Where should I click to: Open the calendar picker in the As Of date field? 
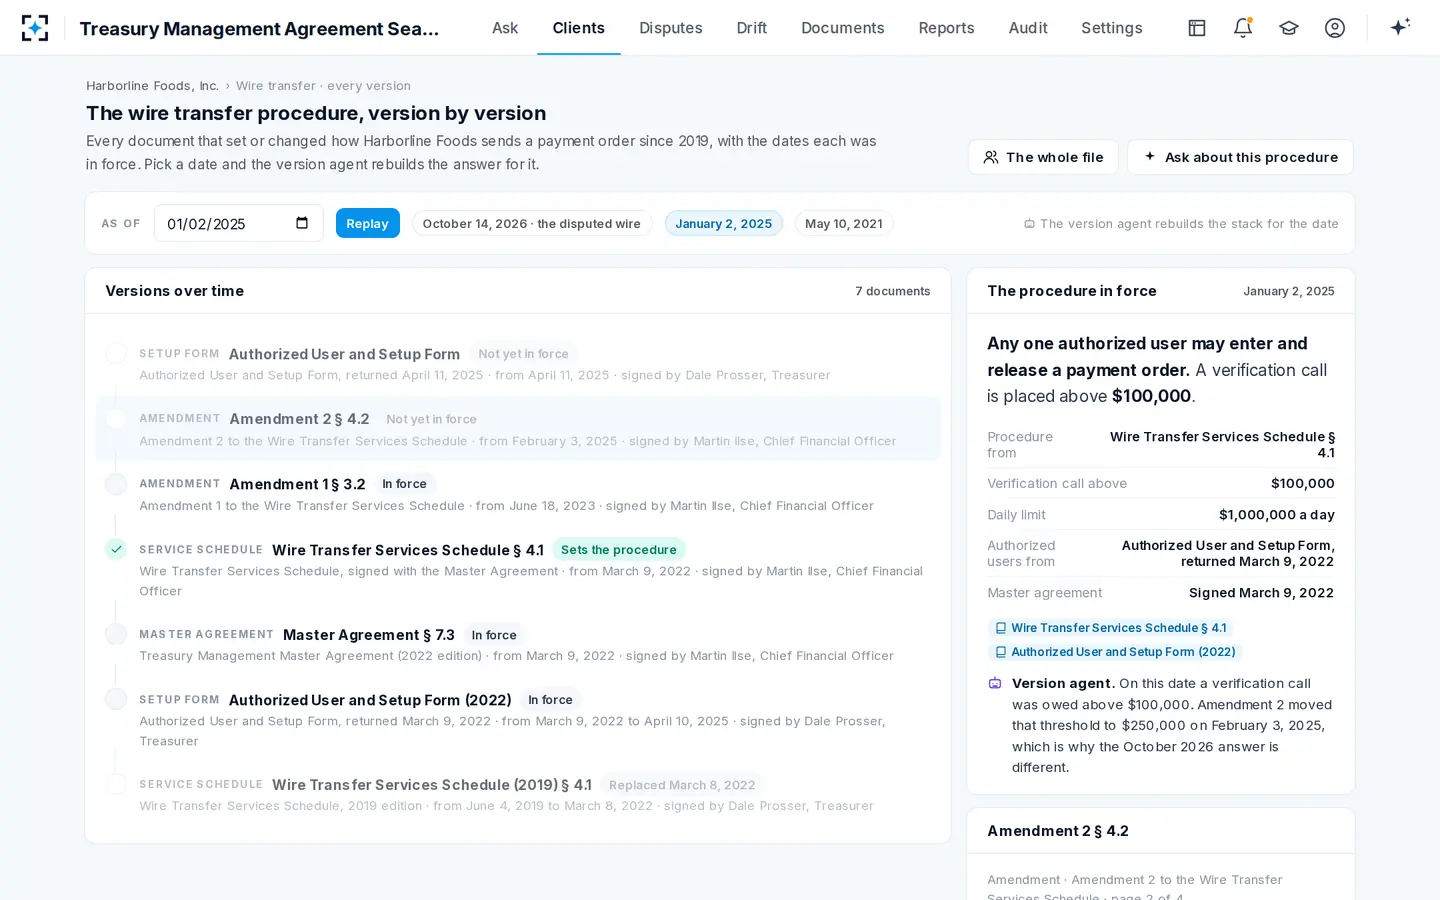pos(302,223)
